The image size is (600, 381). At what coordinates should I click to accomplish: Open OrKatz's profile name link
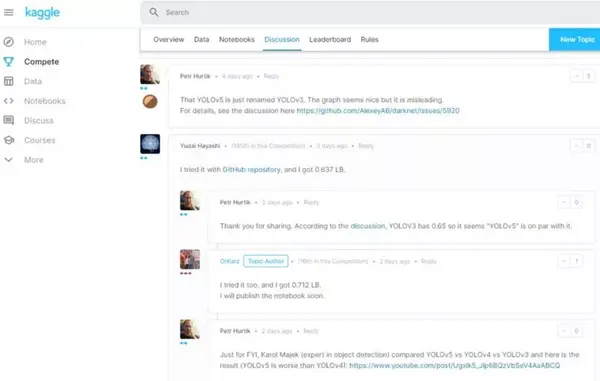230,261
